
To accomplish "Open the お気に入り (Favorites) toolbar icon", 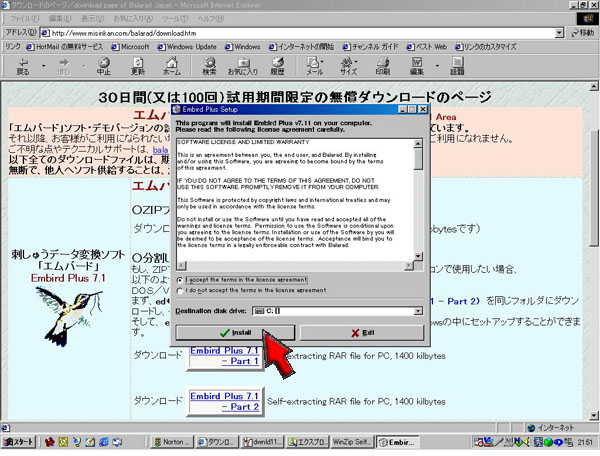I will (243, 66).
